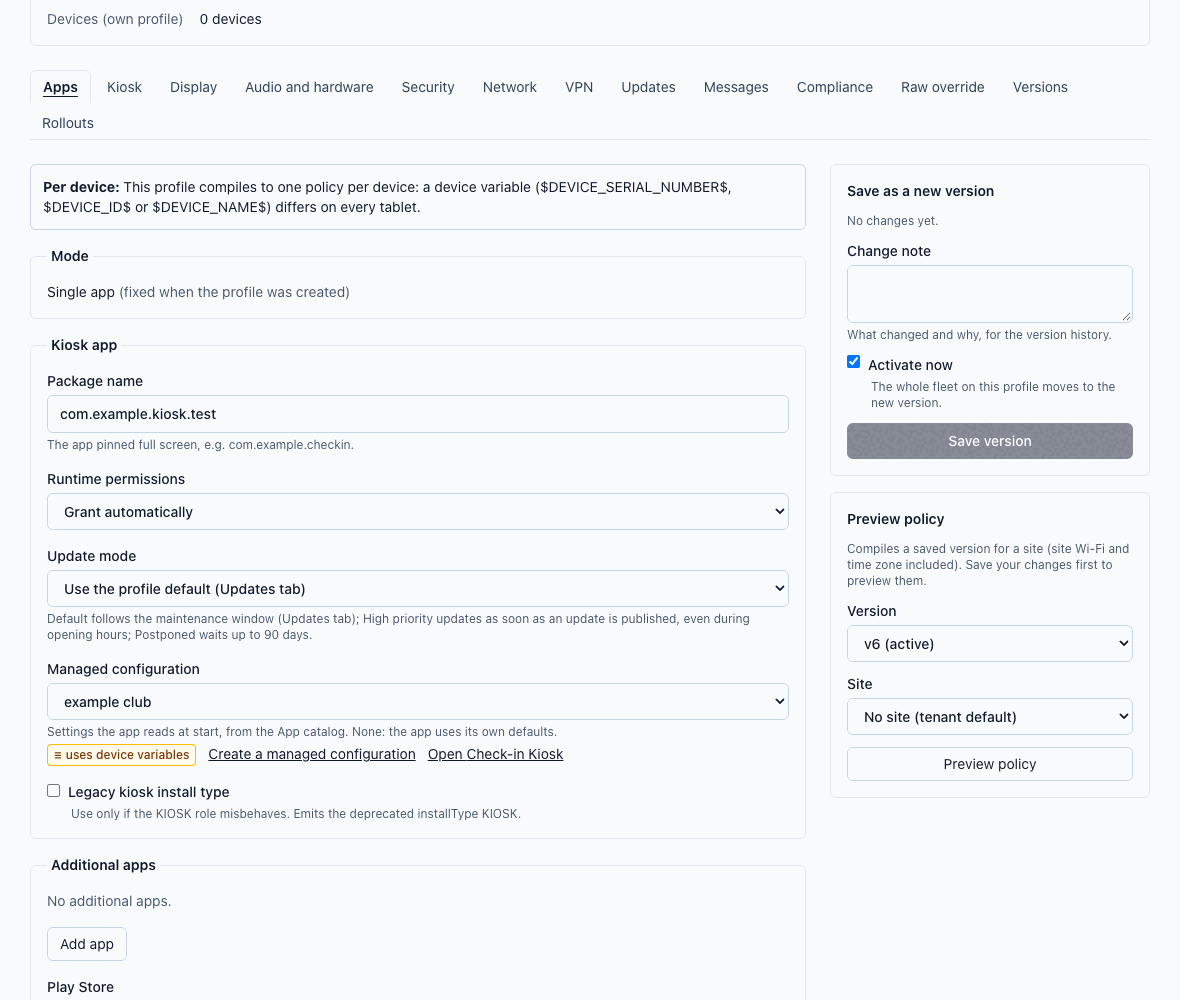Image resolution: width=1180 pixels, height=1000 pixels.
Task: Open the Raw override tab
Action: (x=942, y=87)
